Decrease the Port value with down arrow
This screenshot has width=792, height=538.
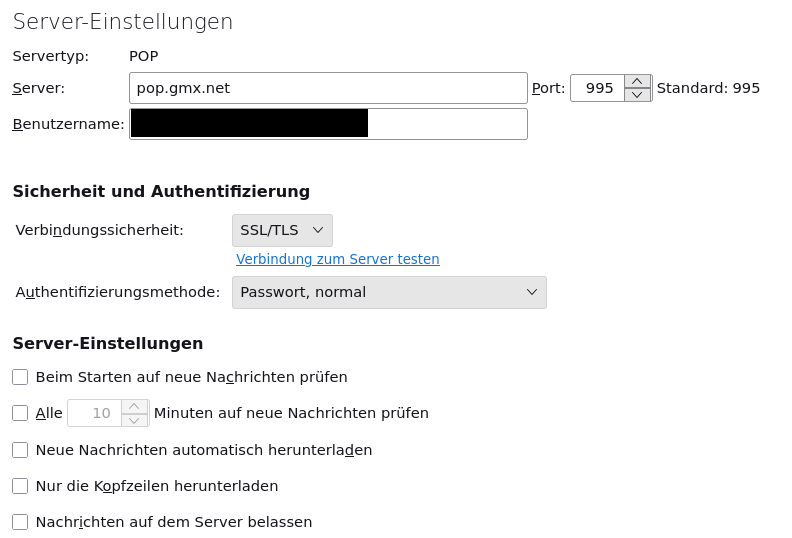(x=637, y=95)
